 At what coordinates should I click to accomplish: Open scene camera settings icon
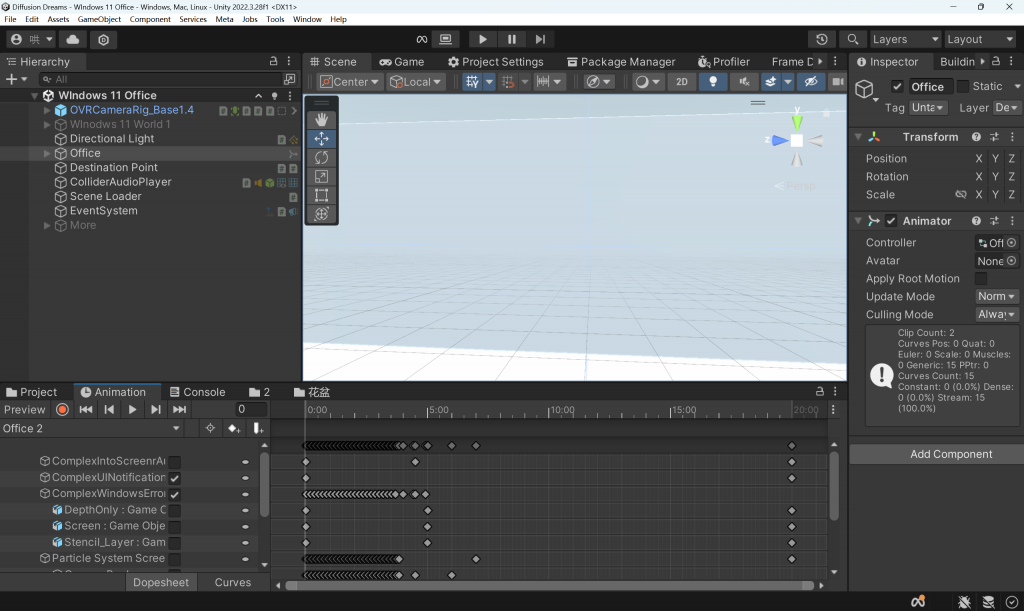[x=837, y=82]
